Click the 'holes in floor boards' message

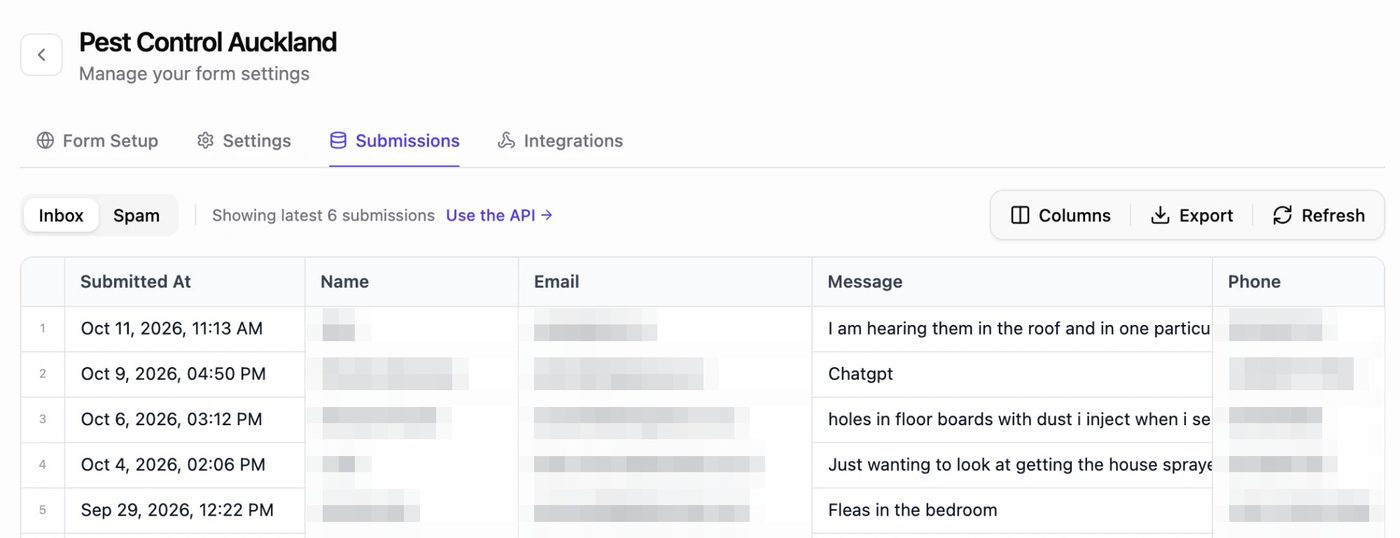pyautogui.click(x=1012, y=419)
